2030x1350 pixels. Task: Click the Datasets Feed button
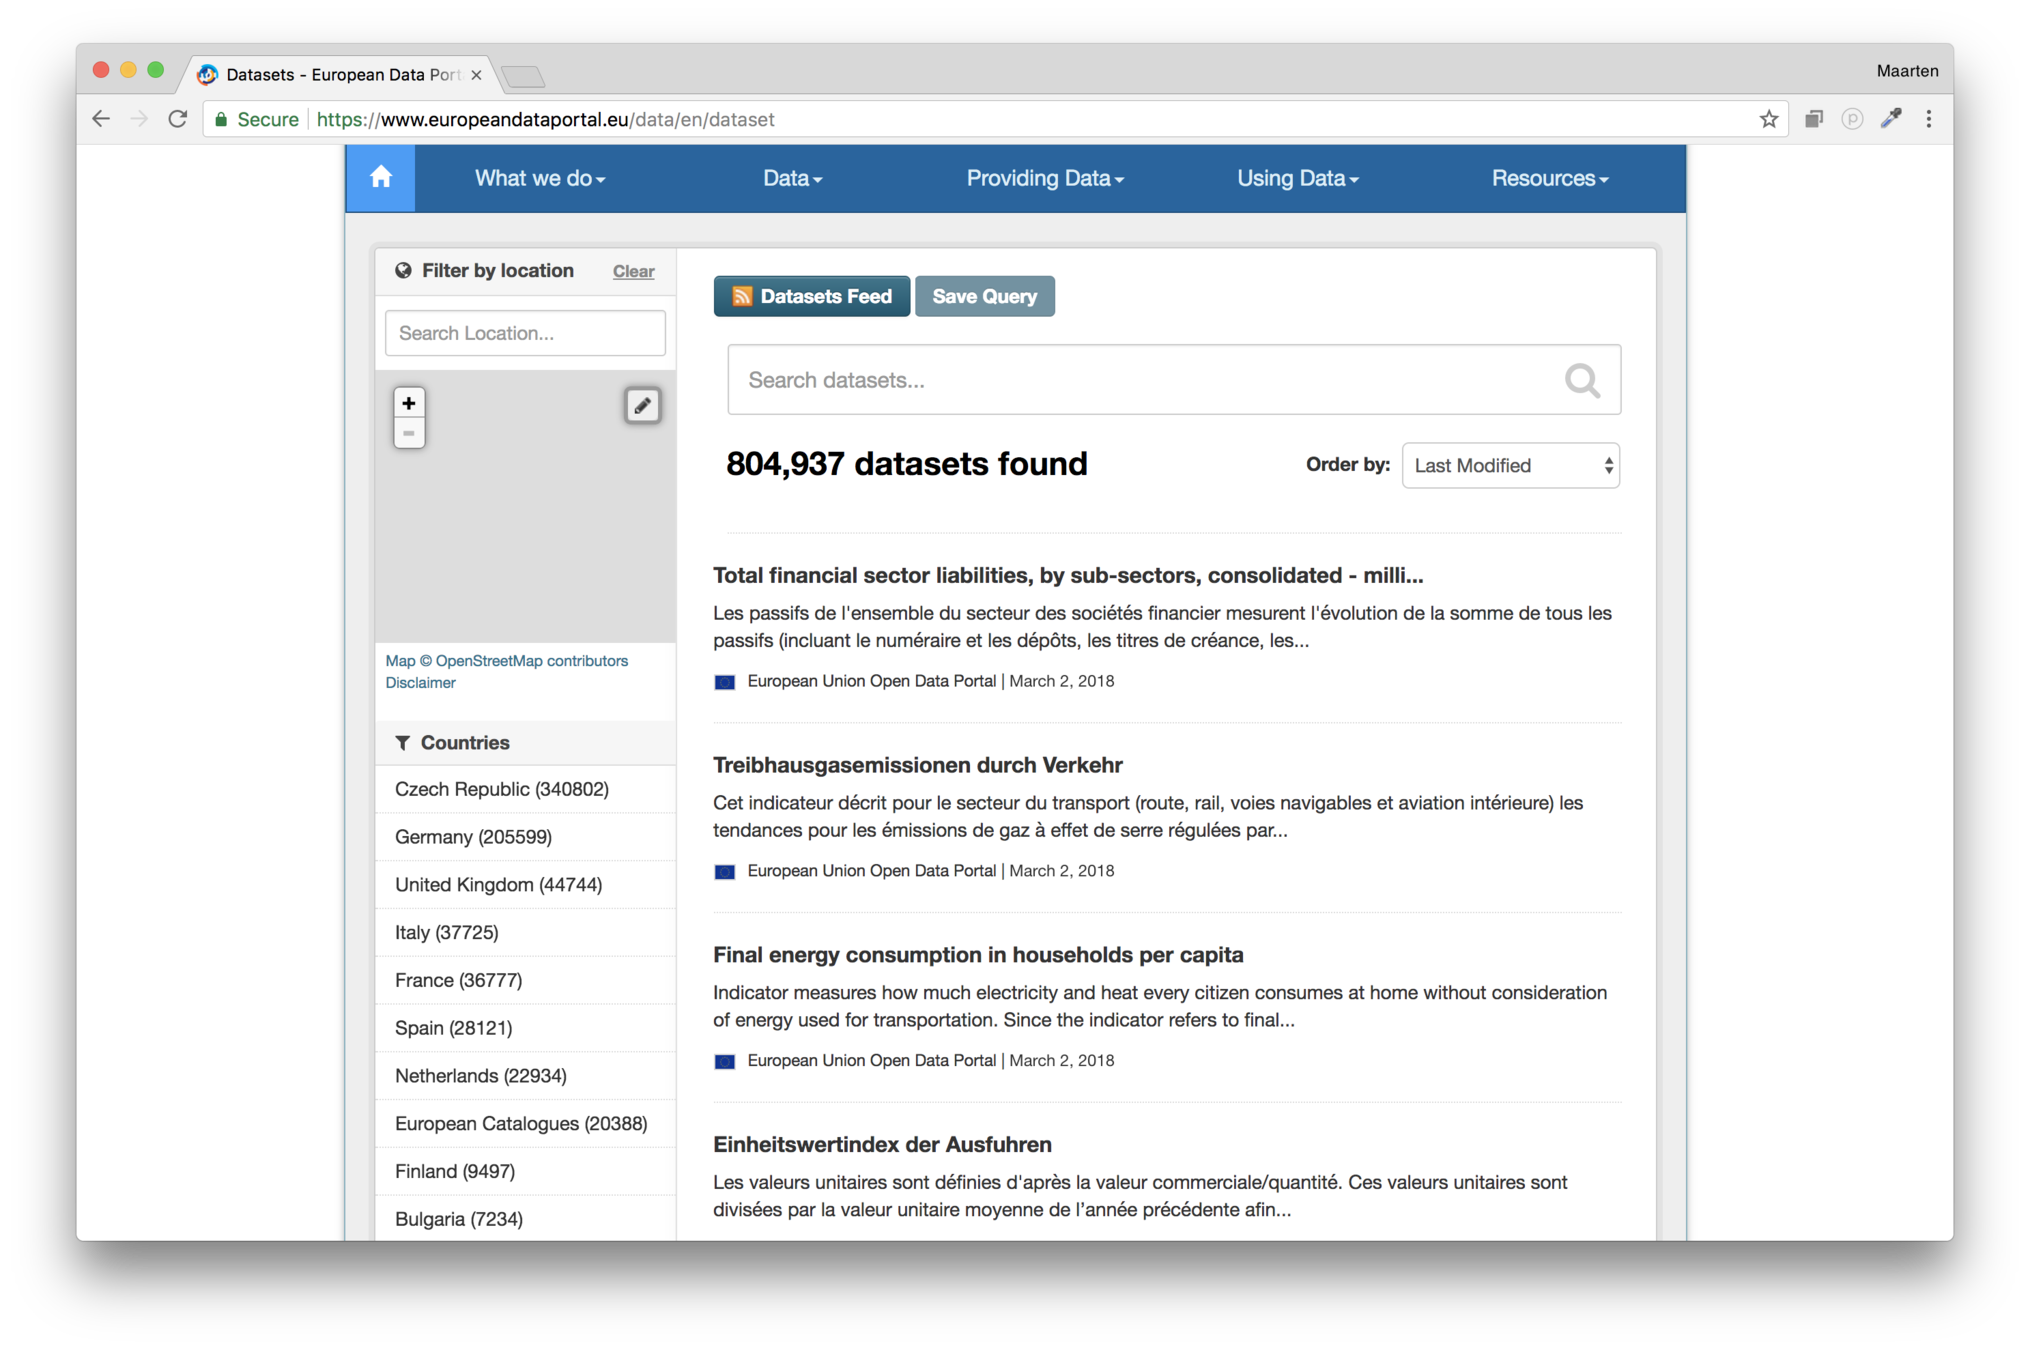(x=811, y=297)
